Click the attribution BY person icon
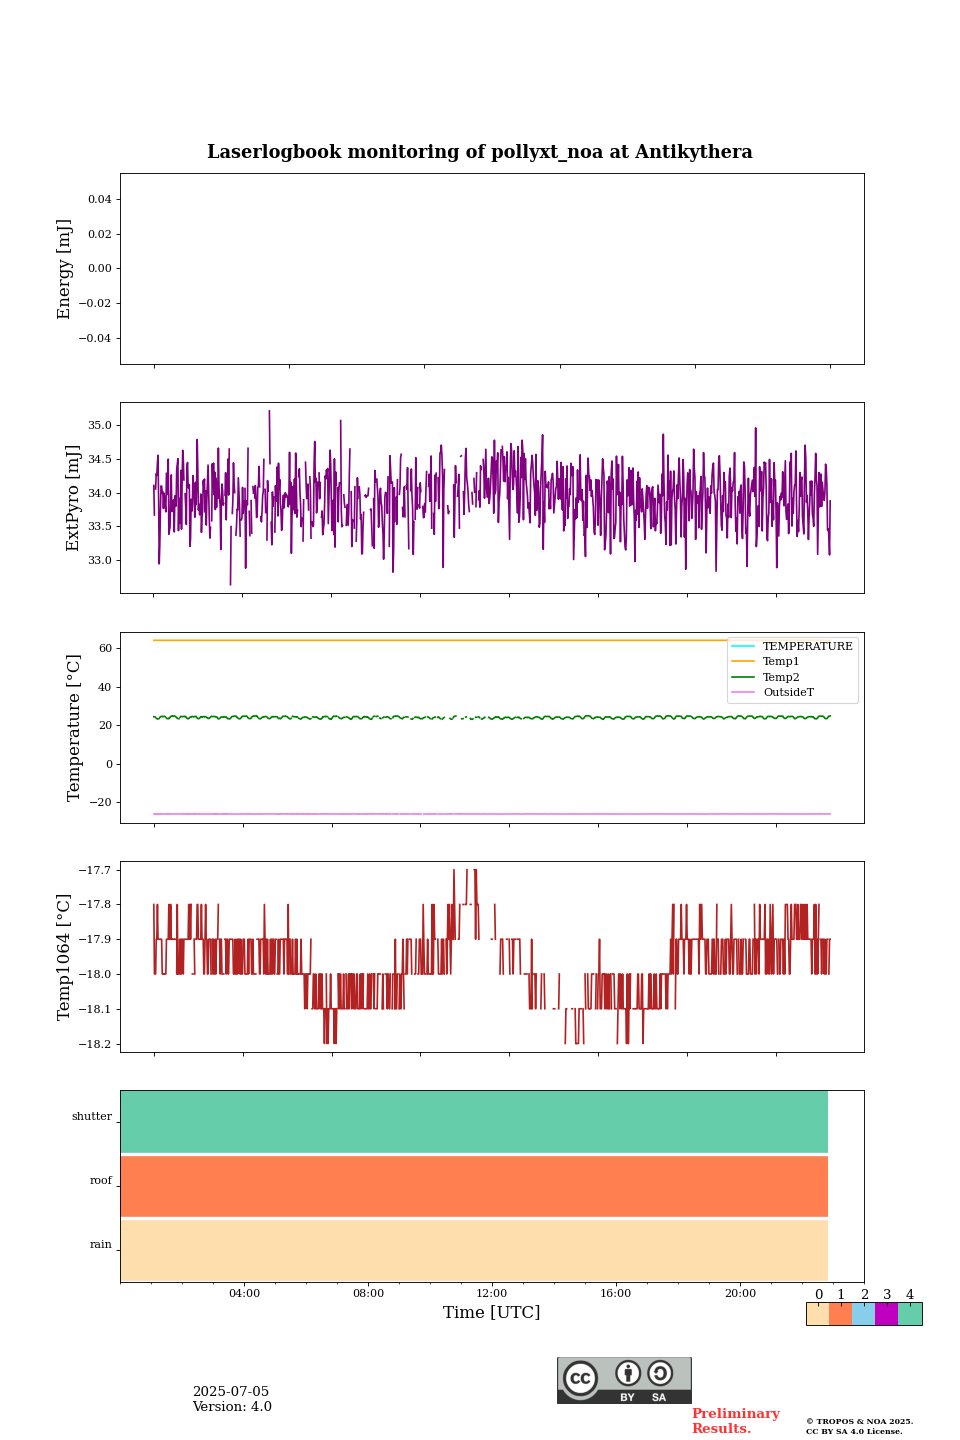The height and width of the screenshot is (1440, 960). click(628, 1373)
